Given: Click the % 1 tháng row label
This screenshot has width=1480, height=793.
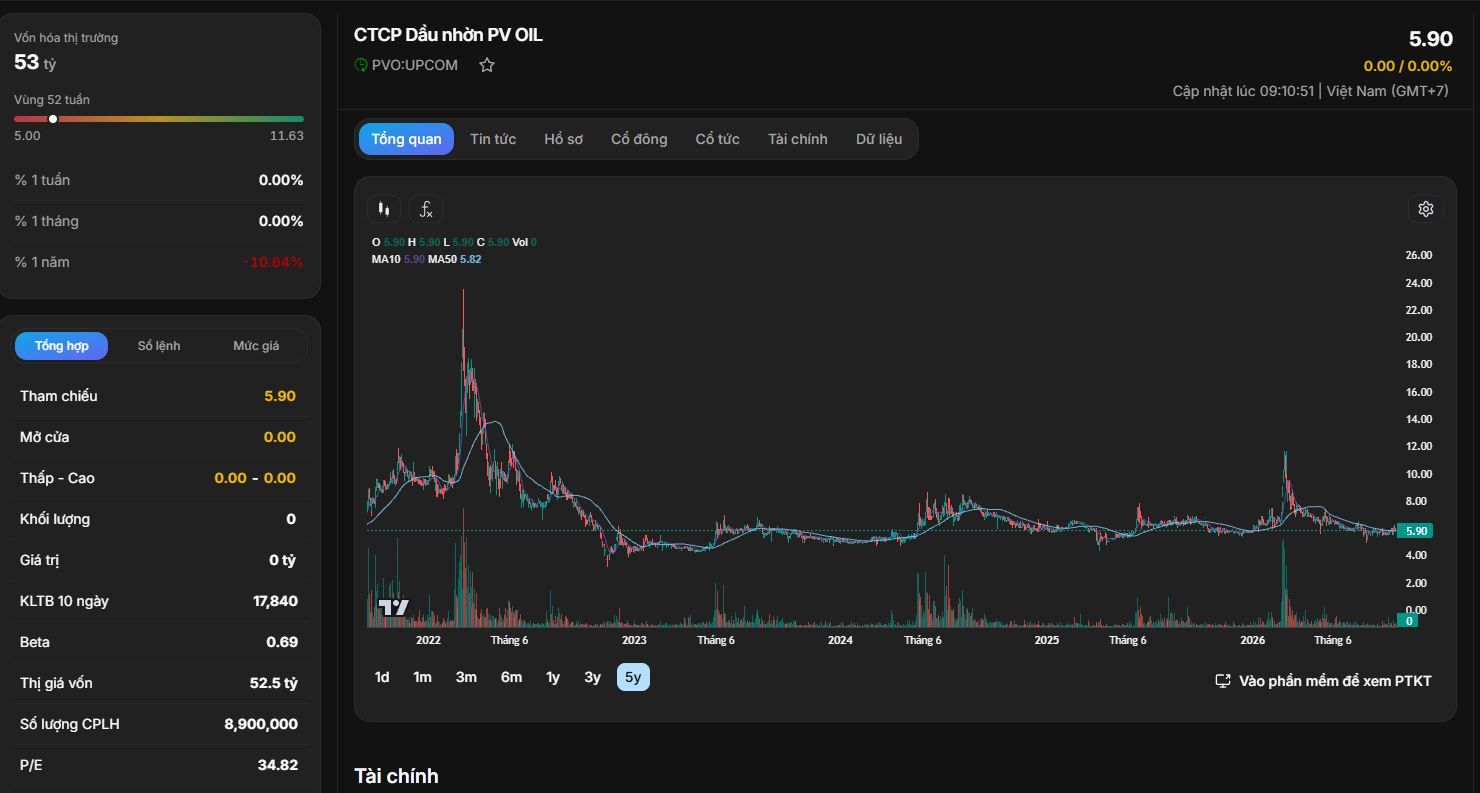Looking at the screenshot, I should 46,221.
